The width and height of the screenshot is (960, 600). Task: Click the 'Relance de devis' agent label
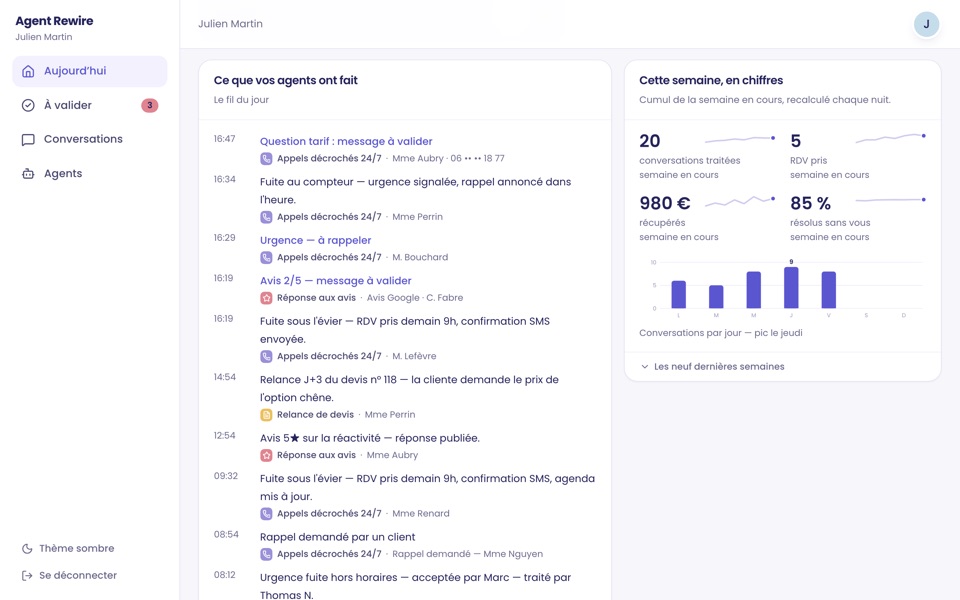[315, 415]
